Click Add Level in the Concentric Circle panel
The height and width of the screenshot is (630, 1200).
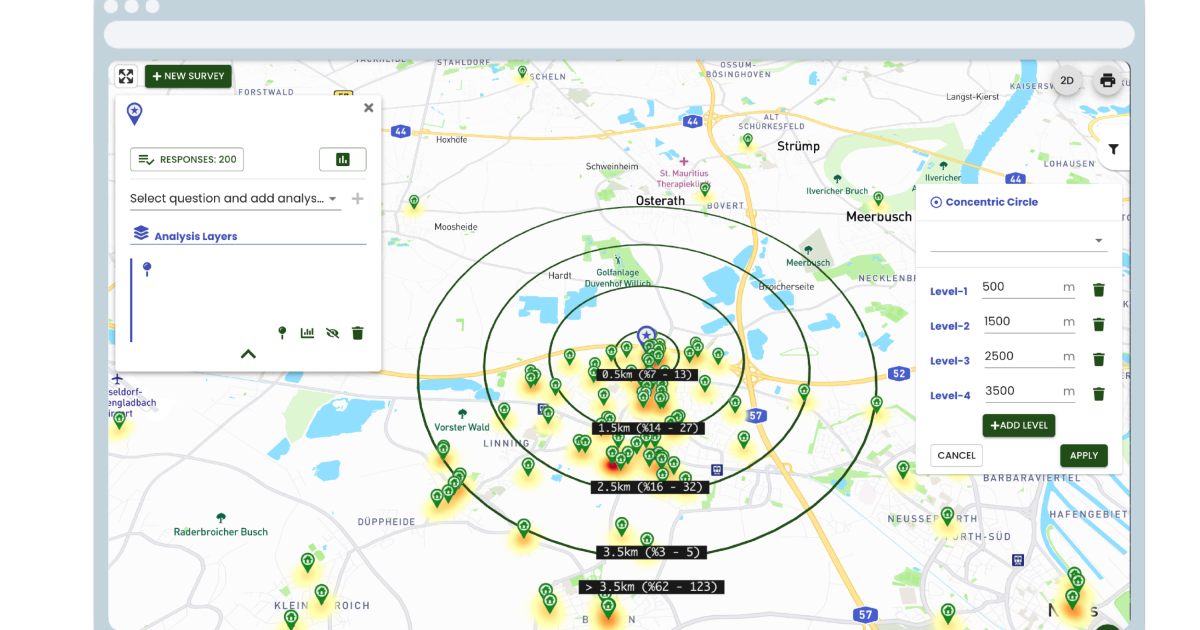pos(1018,425)
